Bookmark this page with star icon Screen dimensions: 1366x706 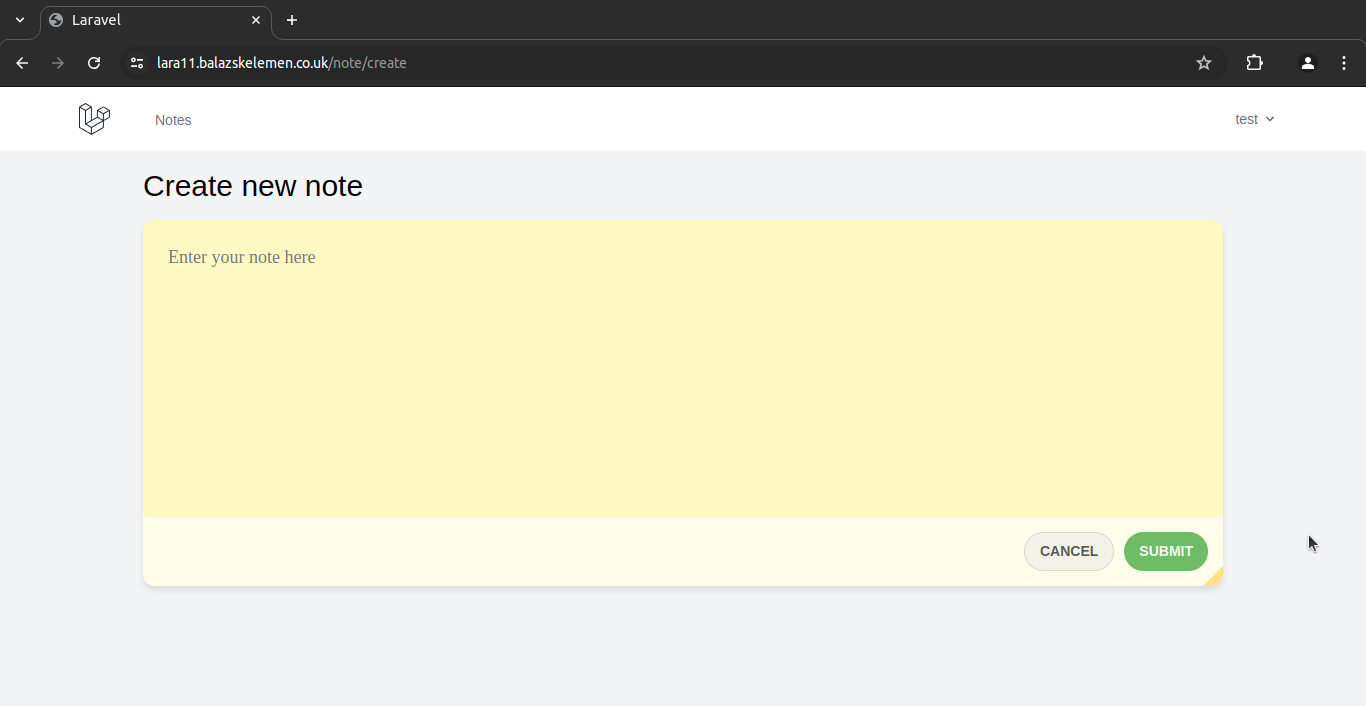[1204, 63]
